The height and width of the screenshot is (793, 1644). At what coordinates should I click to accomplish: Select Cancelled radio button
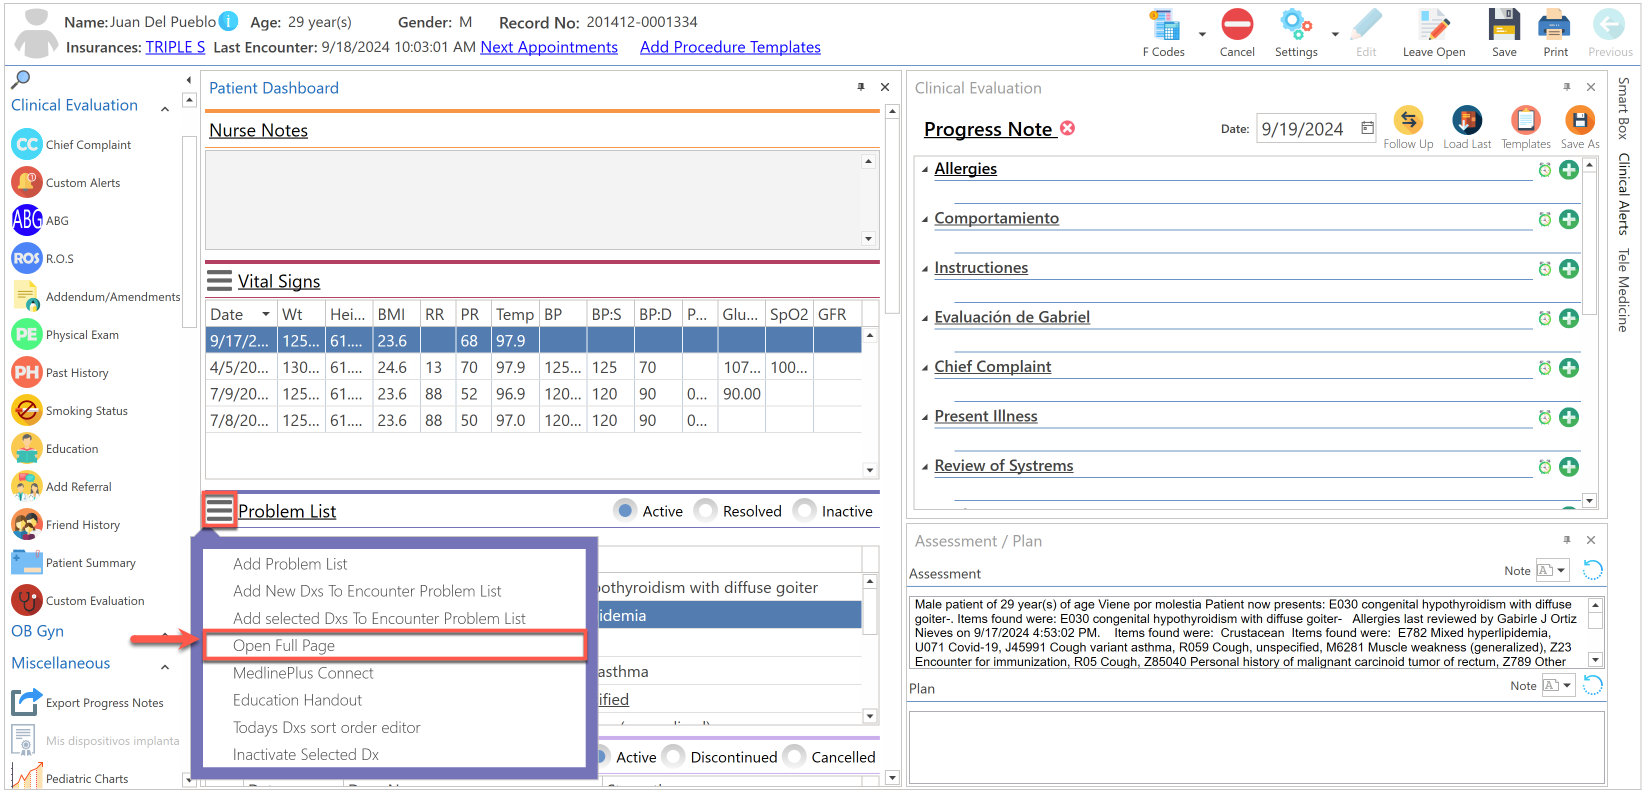tap(795, 757)
